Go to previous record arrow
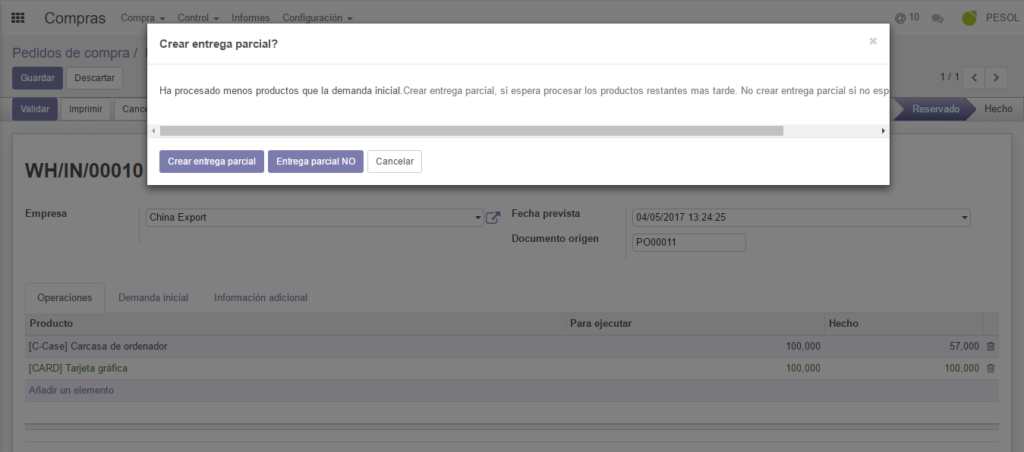This screenshot has height=452, width=1024. [975, 77]
